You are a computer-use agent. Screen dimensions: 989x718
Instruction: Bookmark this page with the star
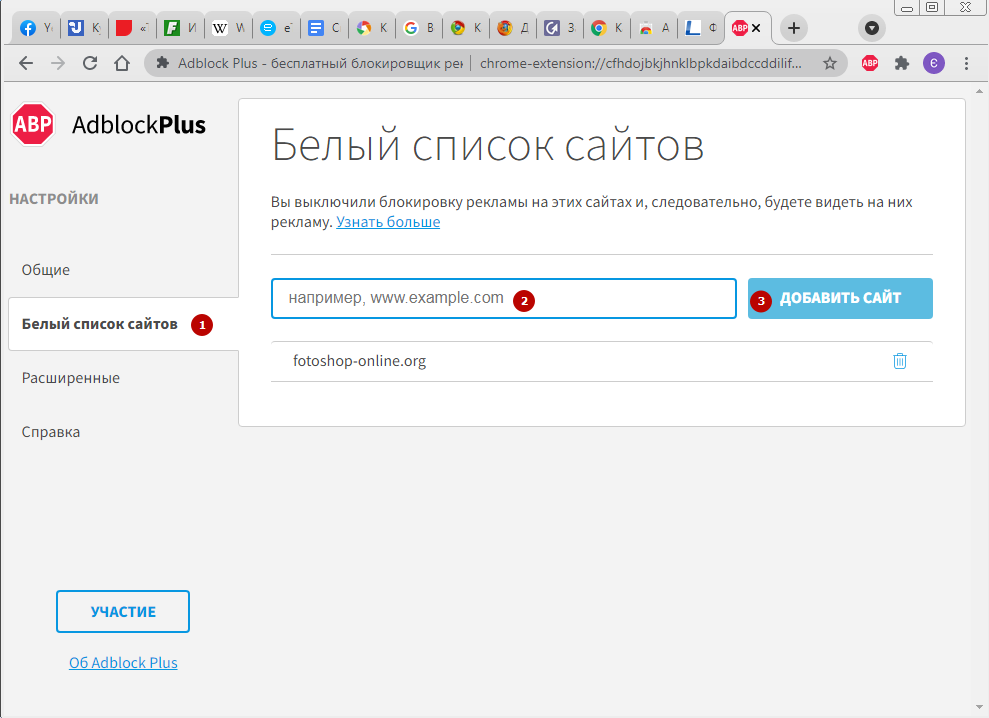(x=830, y=63)
